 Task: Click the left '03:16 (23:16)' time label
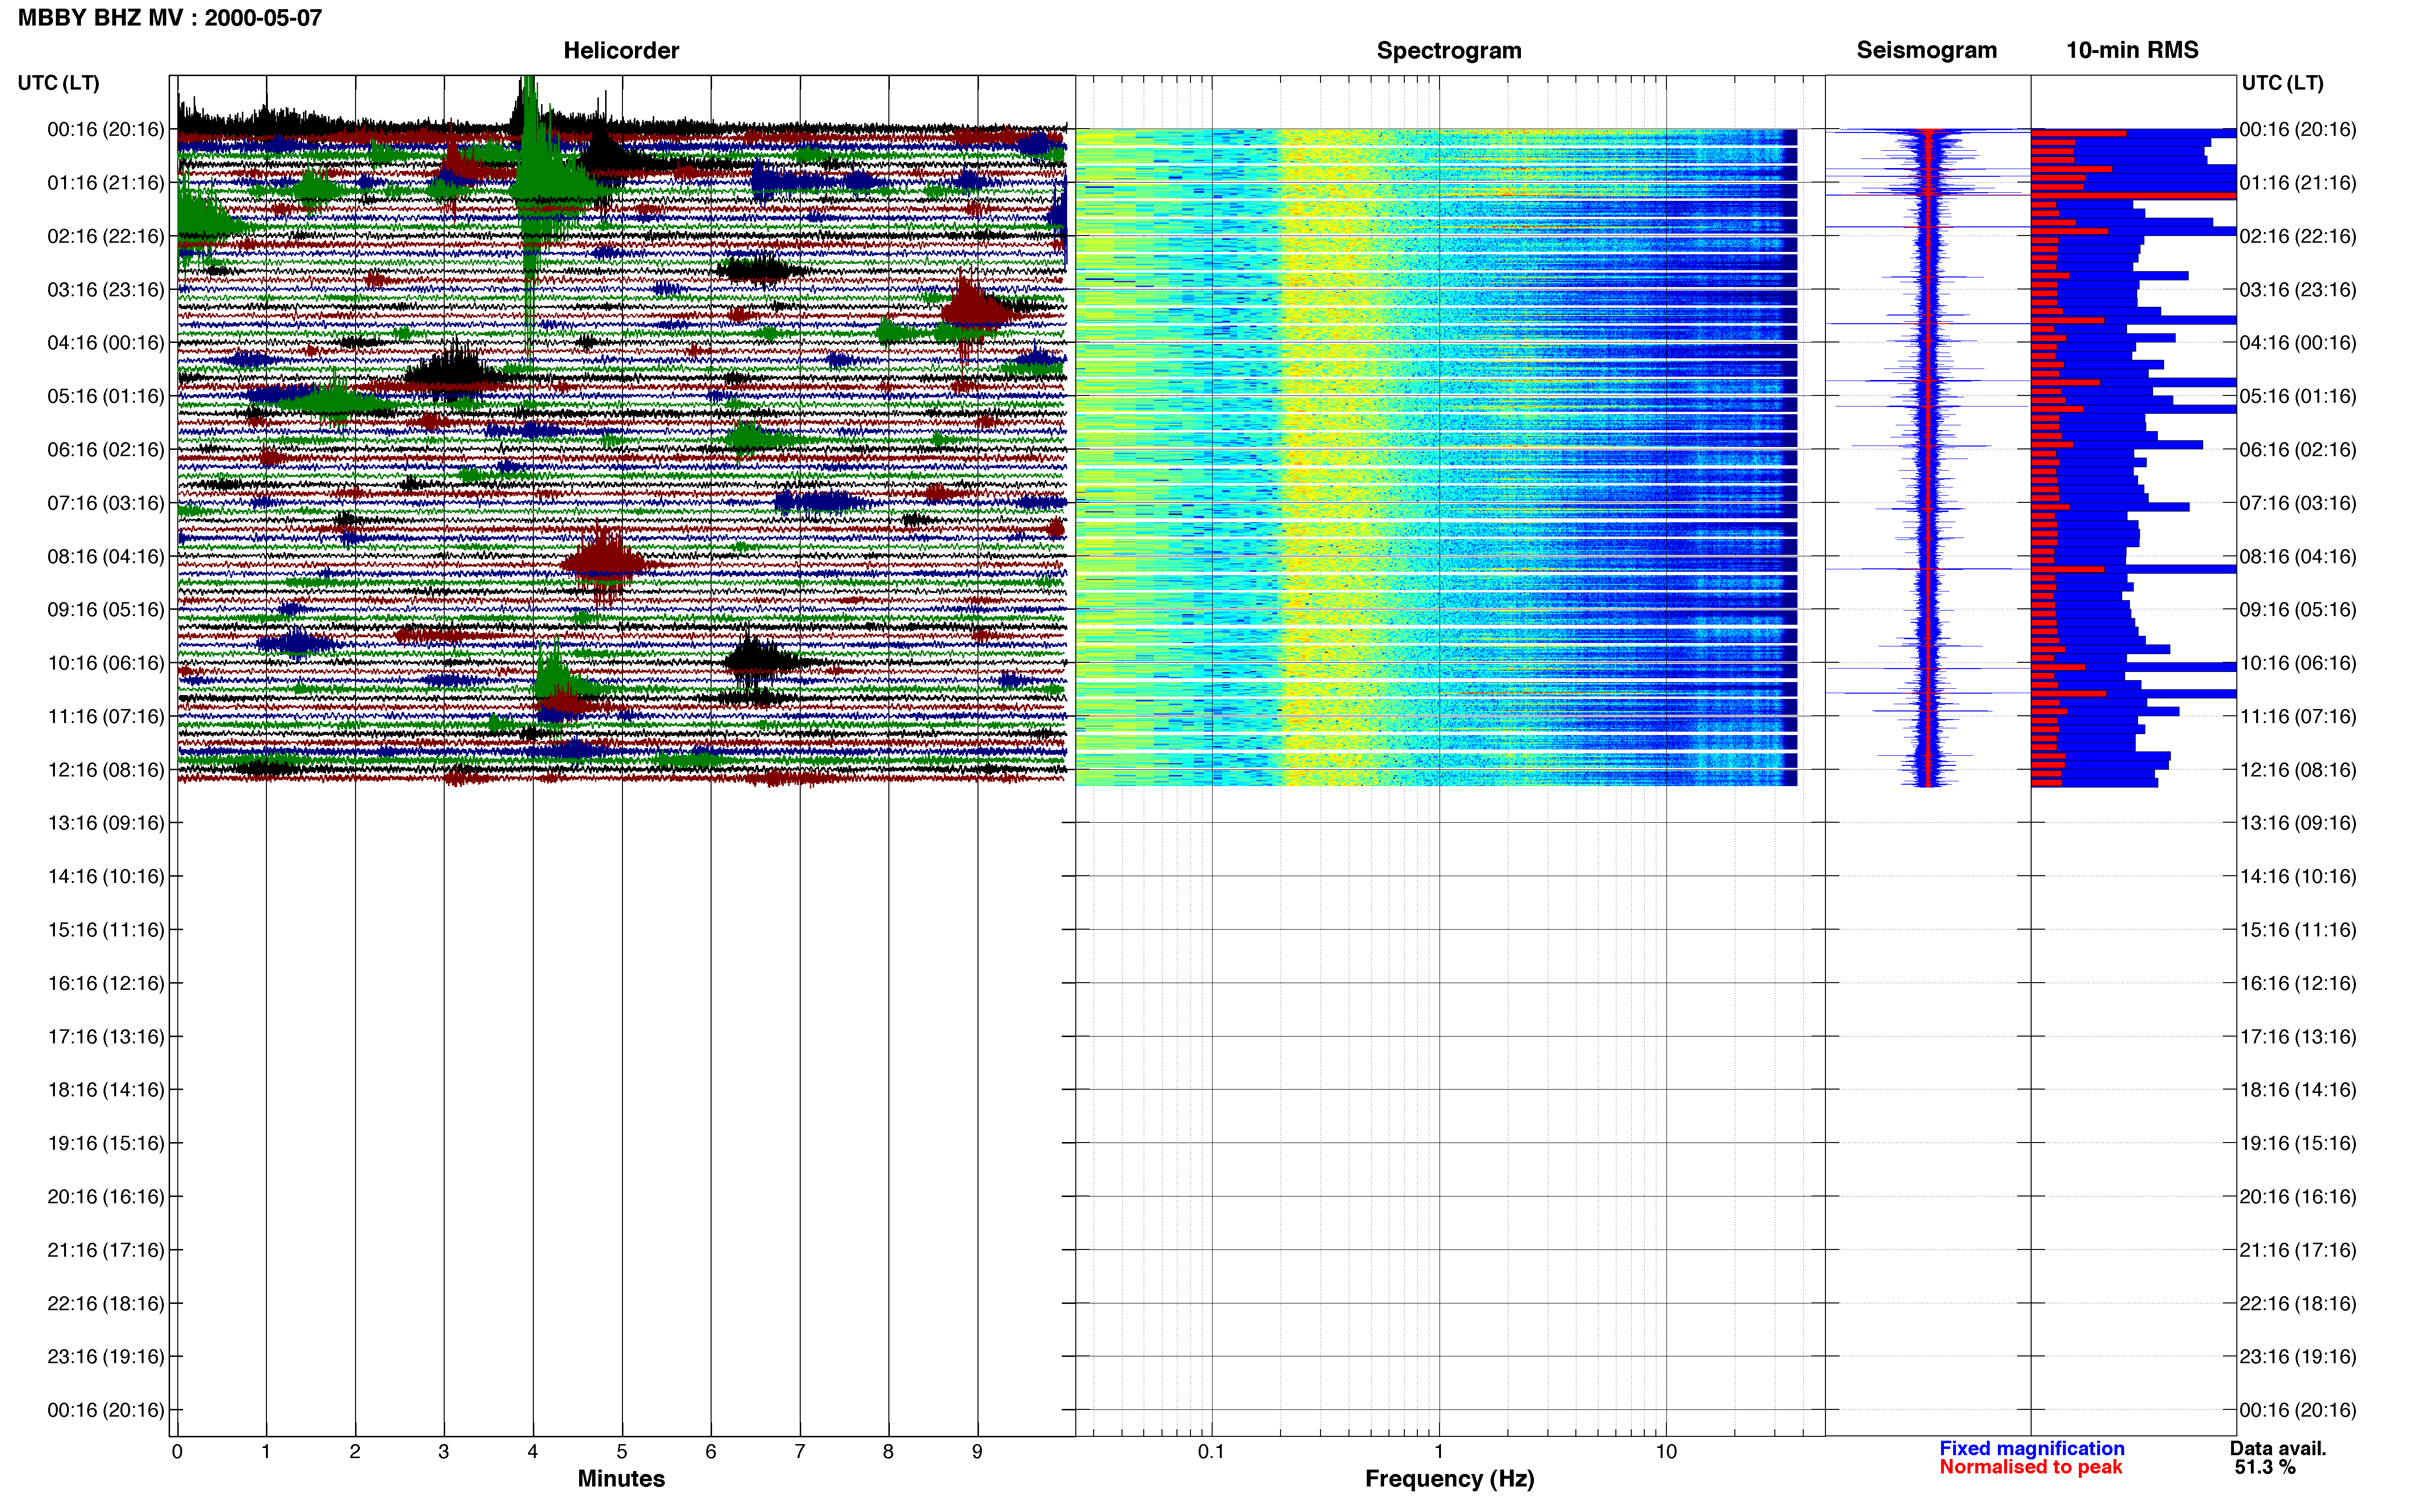pos(106,290)
